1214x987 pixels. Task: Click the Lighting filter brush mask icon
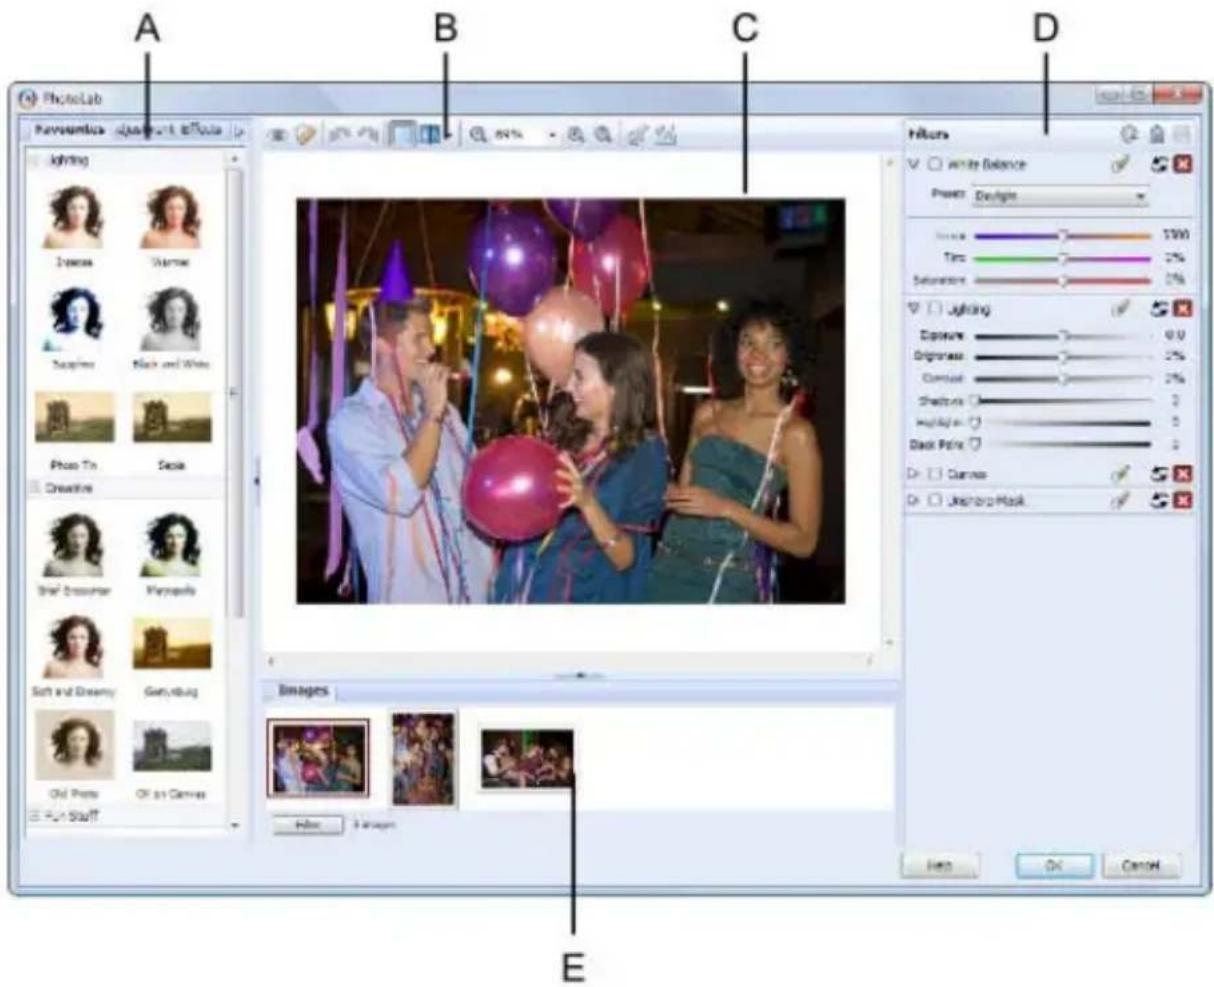(x=1121, y=310)
